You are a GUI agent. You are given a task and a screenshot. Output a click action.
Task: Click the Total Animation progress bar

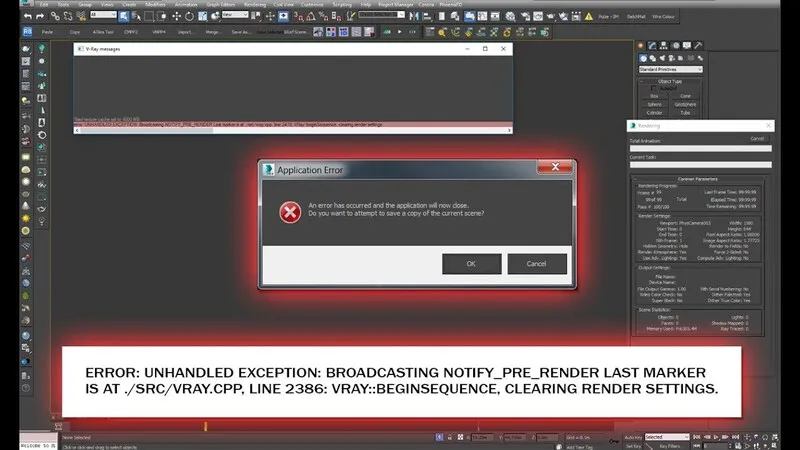click(701, 148)
